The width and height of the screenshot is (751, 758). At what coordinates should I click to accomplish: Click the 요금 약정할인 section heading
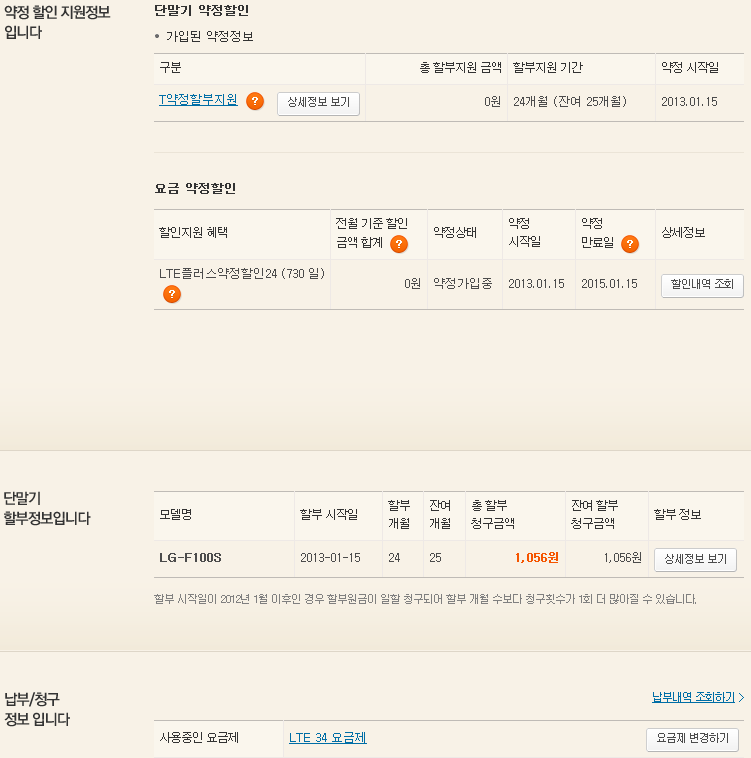(195, 188)
